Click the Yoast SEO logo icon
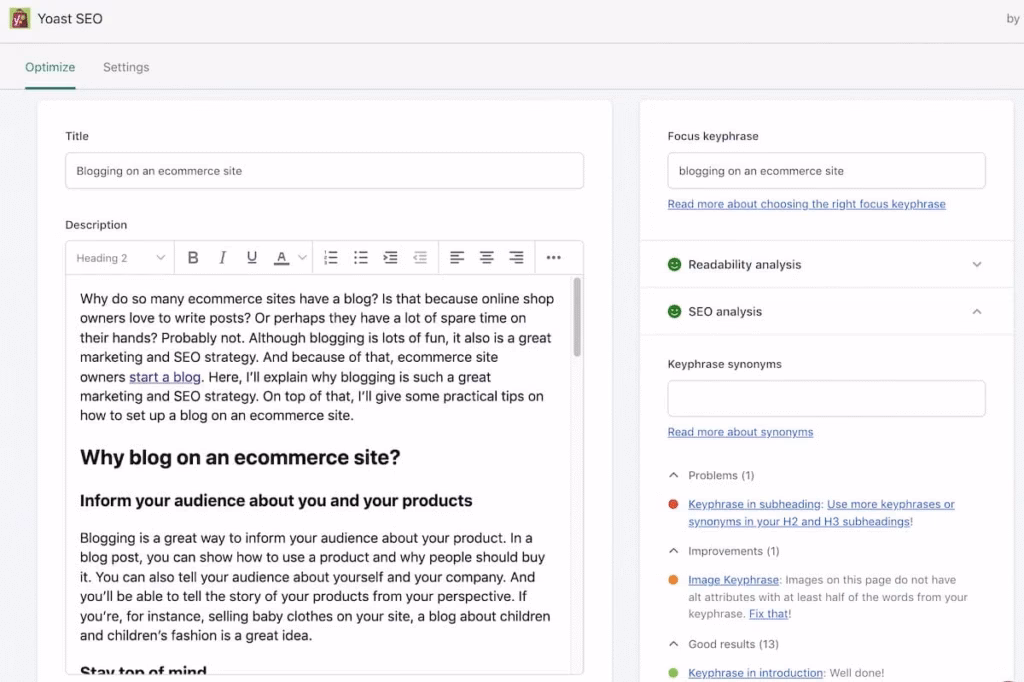Image resolution: width=1024 pixels, height=682 pixels. coord(18,18)
